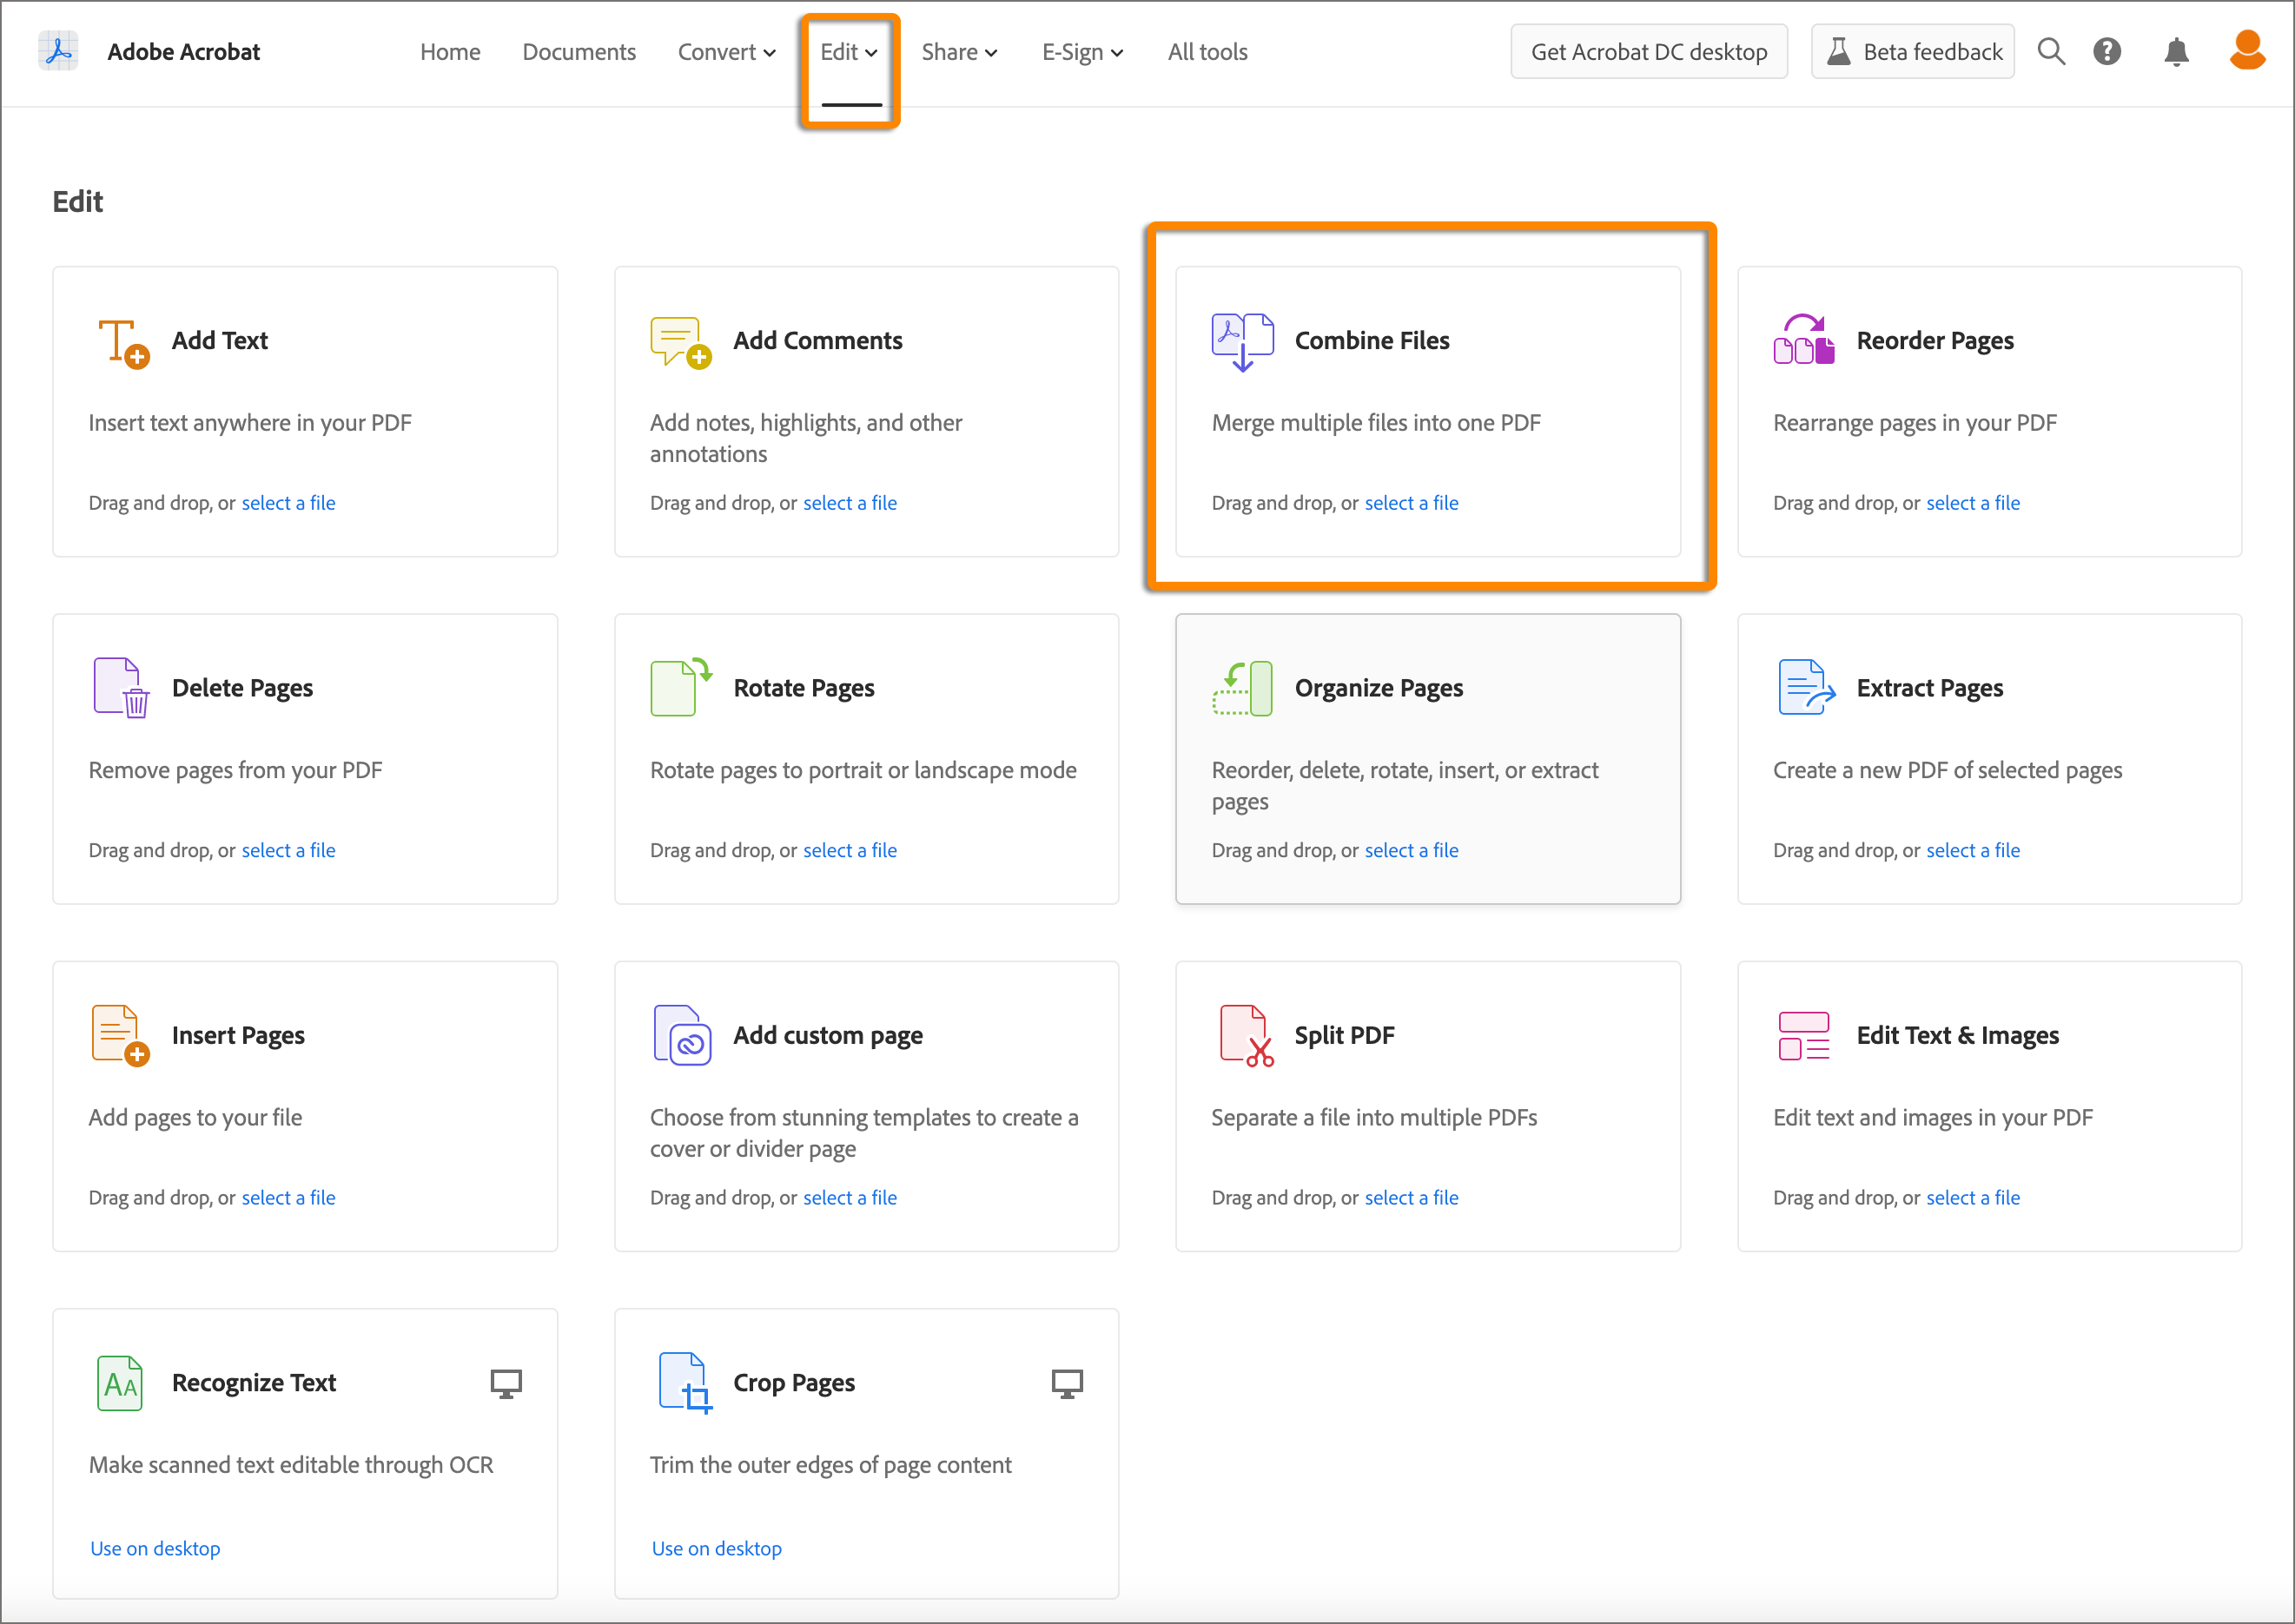Select a file for Combine Files

pyautogui.click(x=1411, y=502)
